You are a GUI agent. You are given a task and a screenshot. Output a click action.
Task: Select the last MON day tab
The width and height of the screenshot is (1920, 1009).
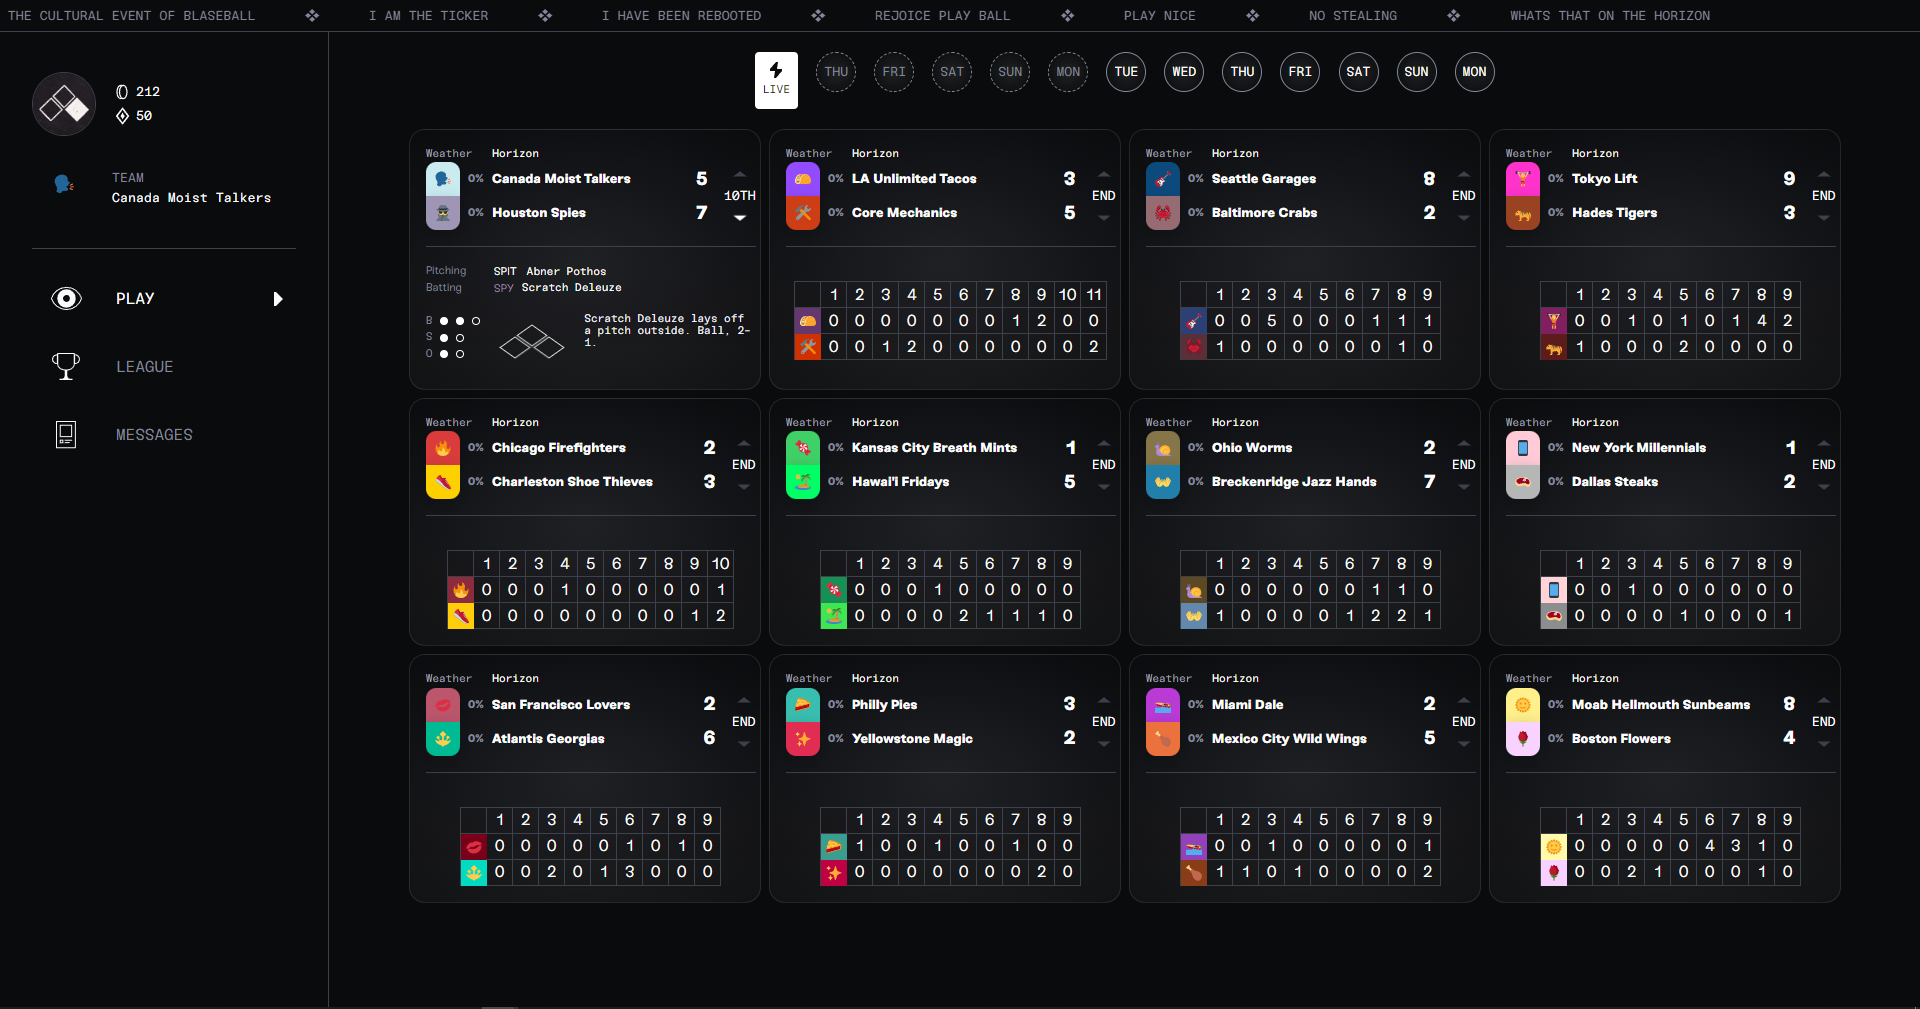1474,72
